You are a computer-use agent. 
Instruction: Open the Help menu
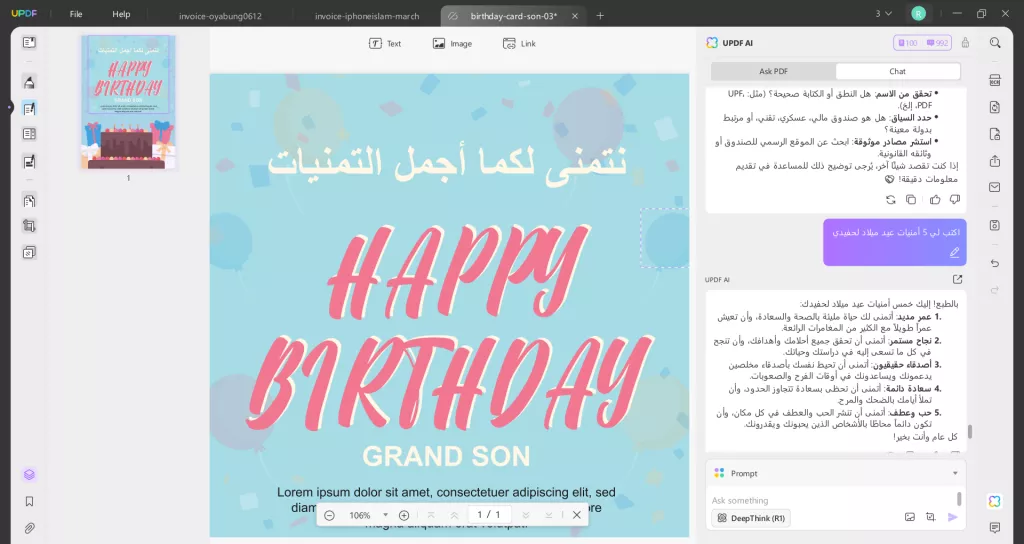pyautogui.click(x=121, y=14)
